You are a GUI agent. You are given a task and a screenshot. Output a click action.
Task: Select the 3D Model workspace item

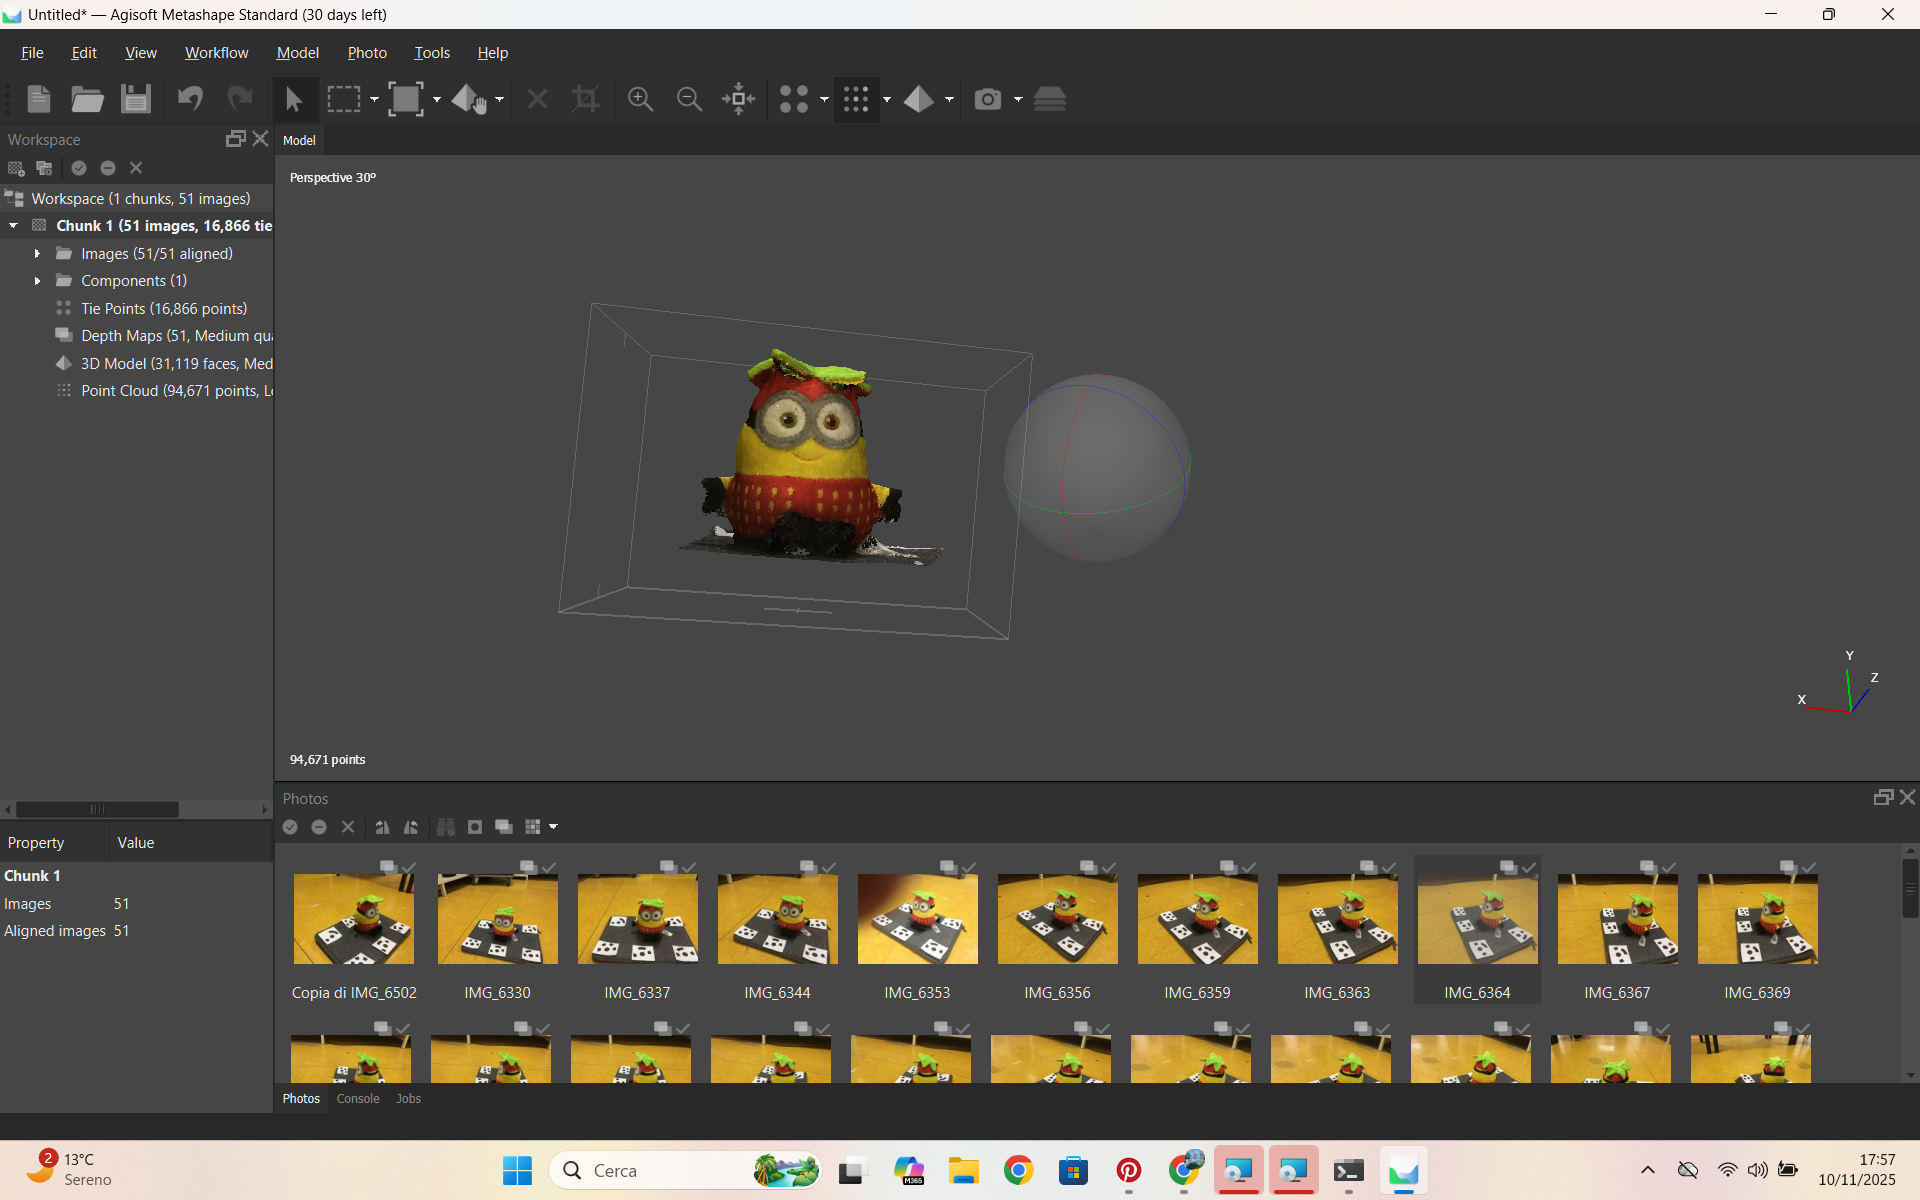(176, 364)
